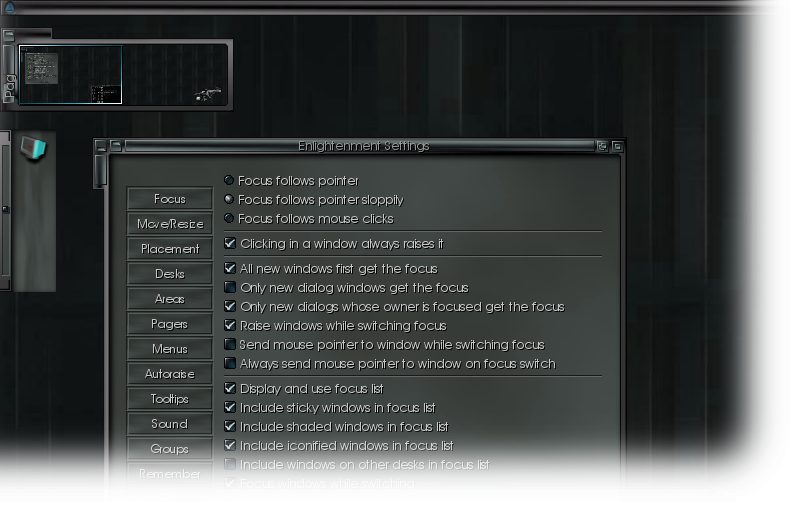Switch to the Areas tab

pyautogui.click(x=169, y=298)
